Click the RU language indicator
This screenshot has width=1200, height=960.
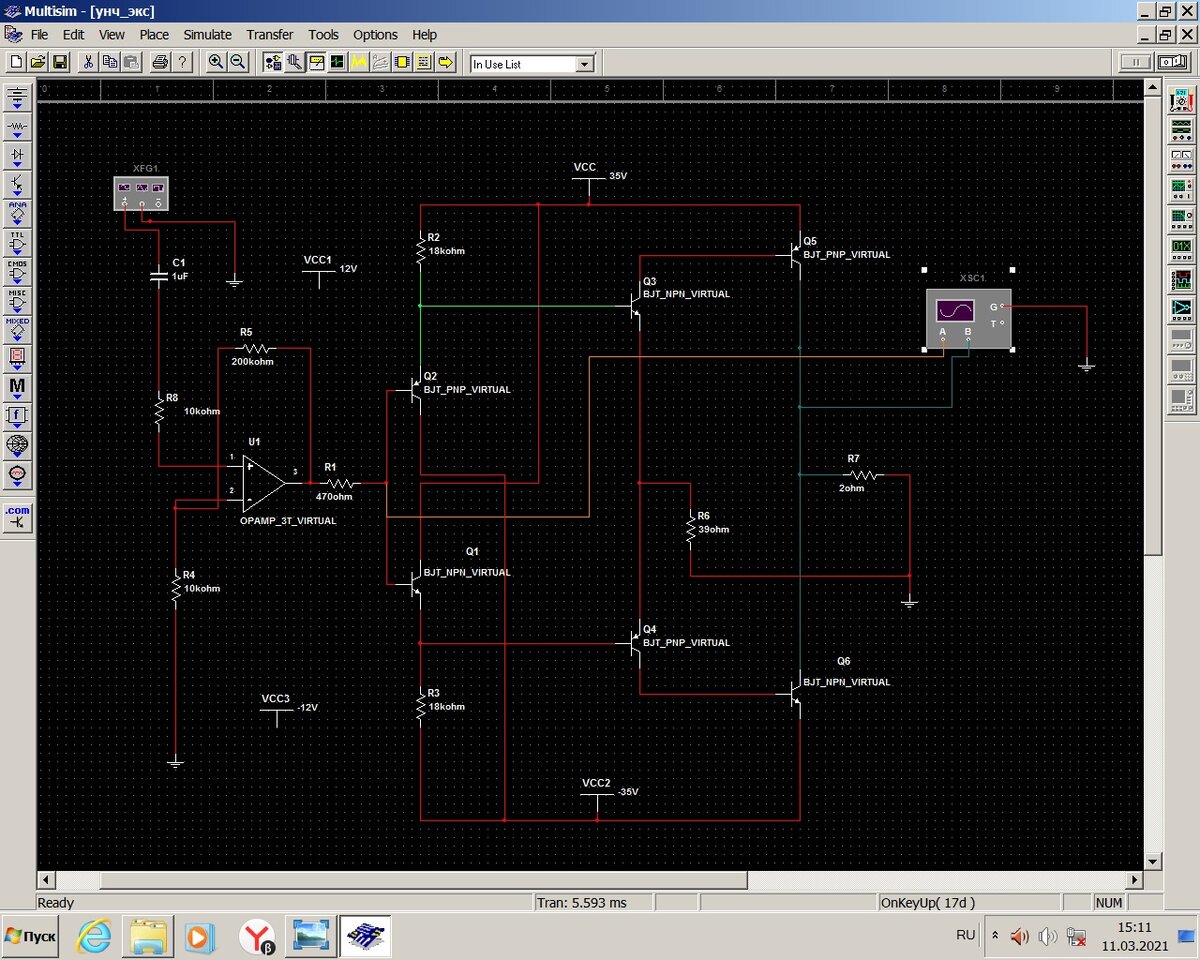point(965,935)
